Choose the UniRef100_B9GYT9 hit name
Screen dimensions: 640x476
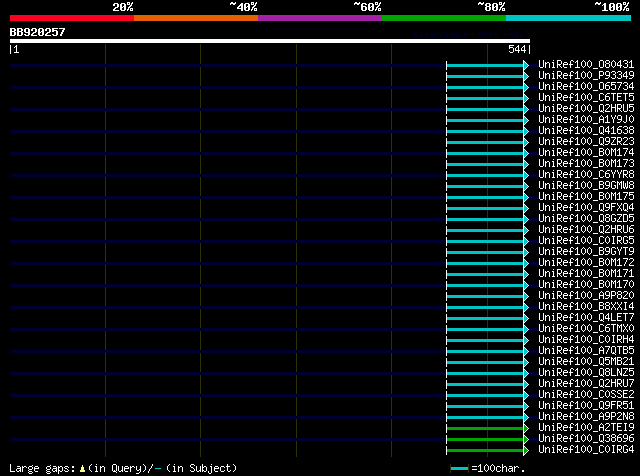pos(586,252)
